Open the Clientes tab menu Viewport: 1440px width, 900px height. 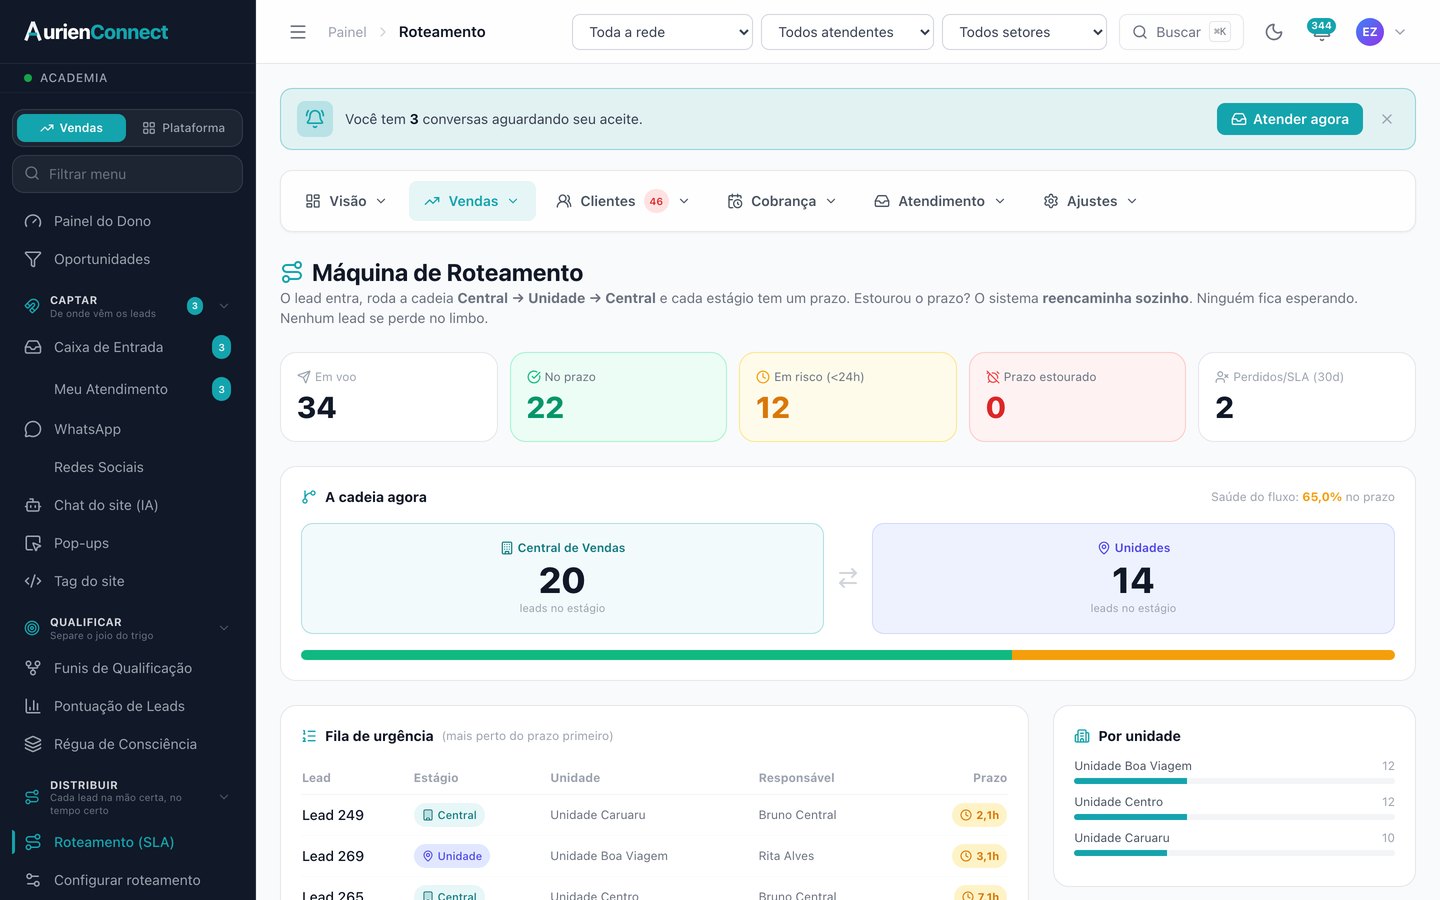point(623,201)
